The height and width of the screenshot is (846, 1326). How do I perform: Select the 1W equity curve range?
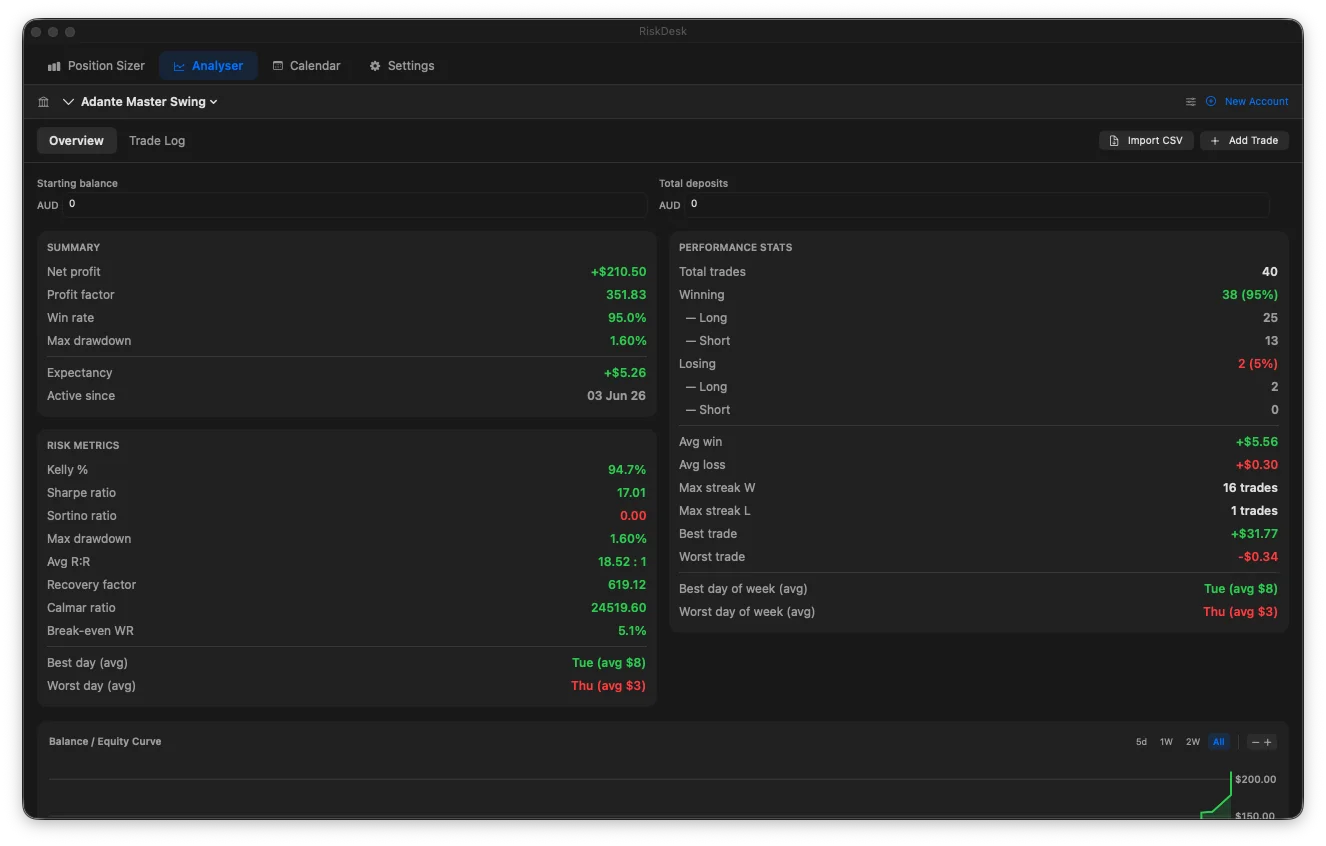pos(1166,742)
